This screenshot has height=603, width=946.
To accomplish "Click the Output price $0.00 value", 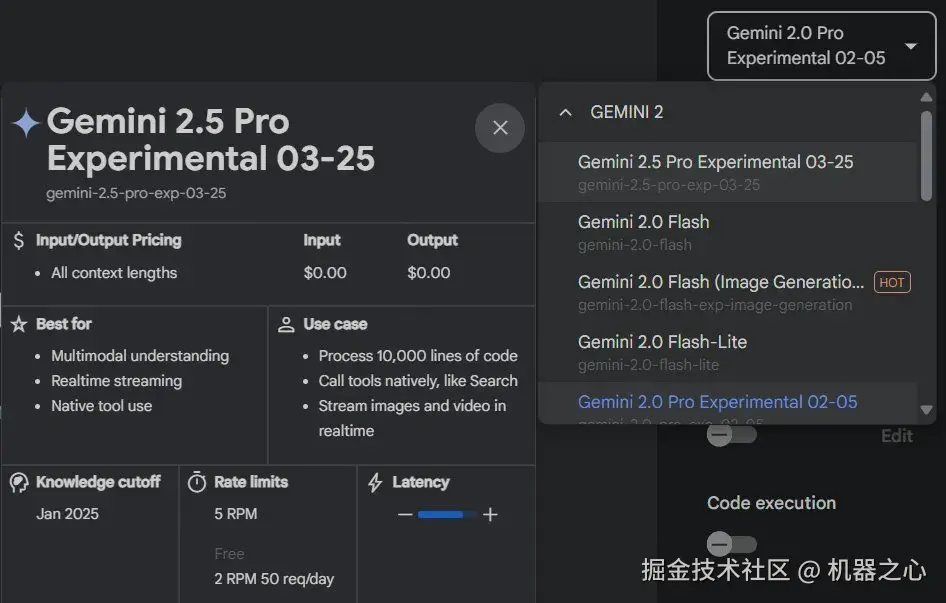I will (428, 273).
